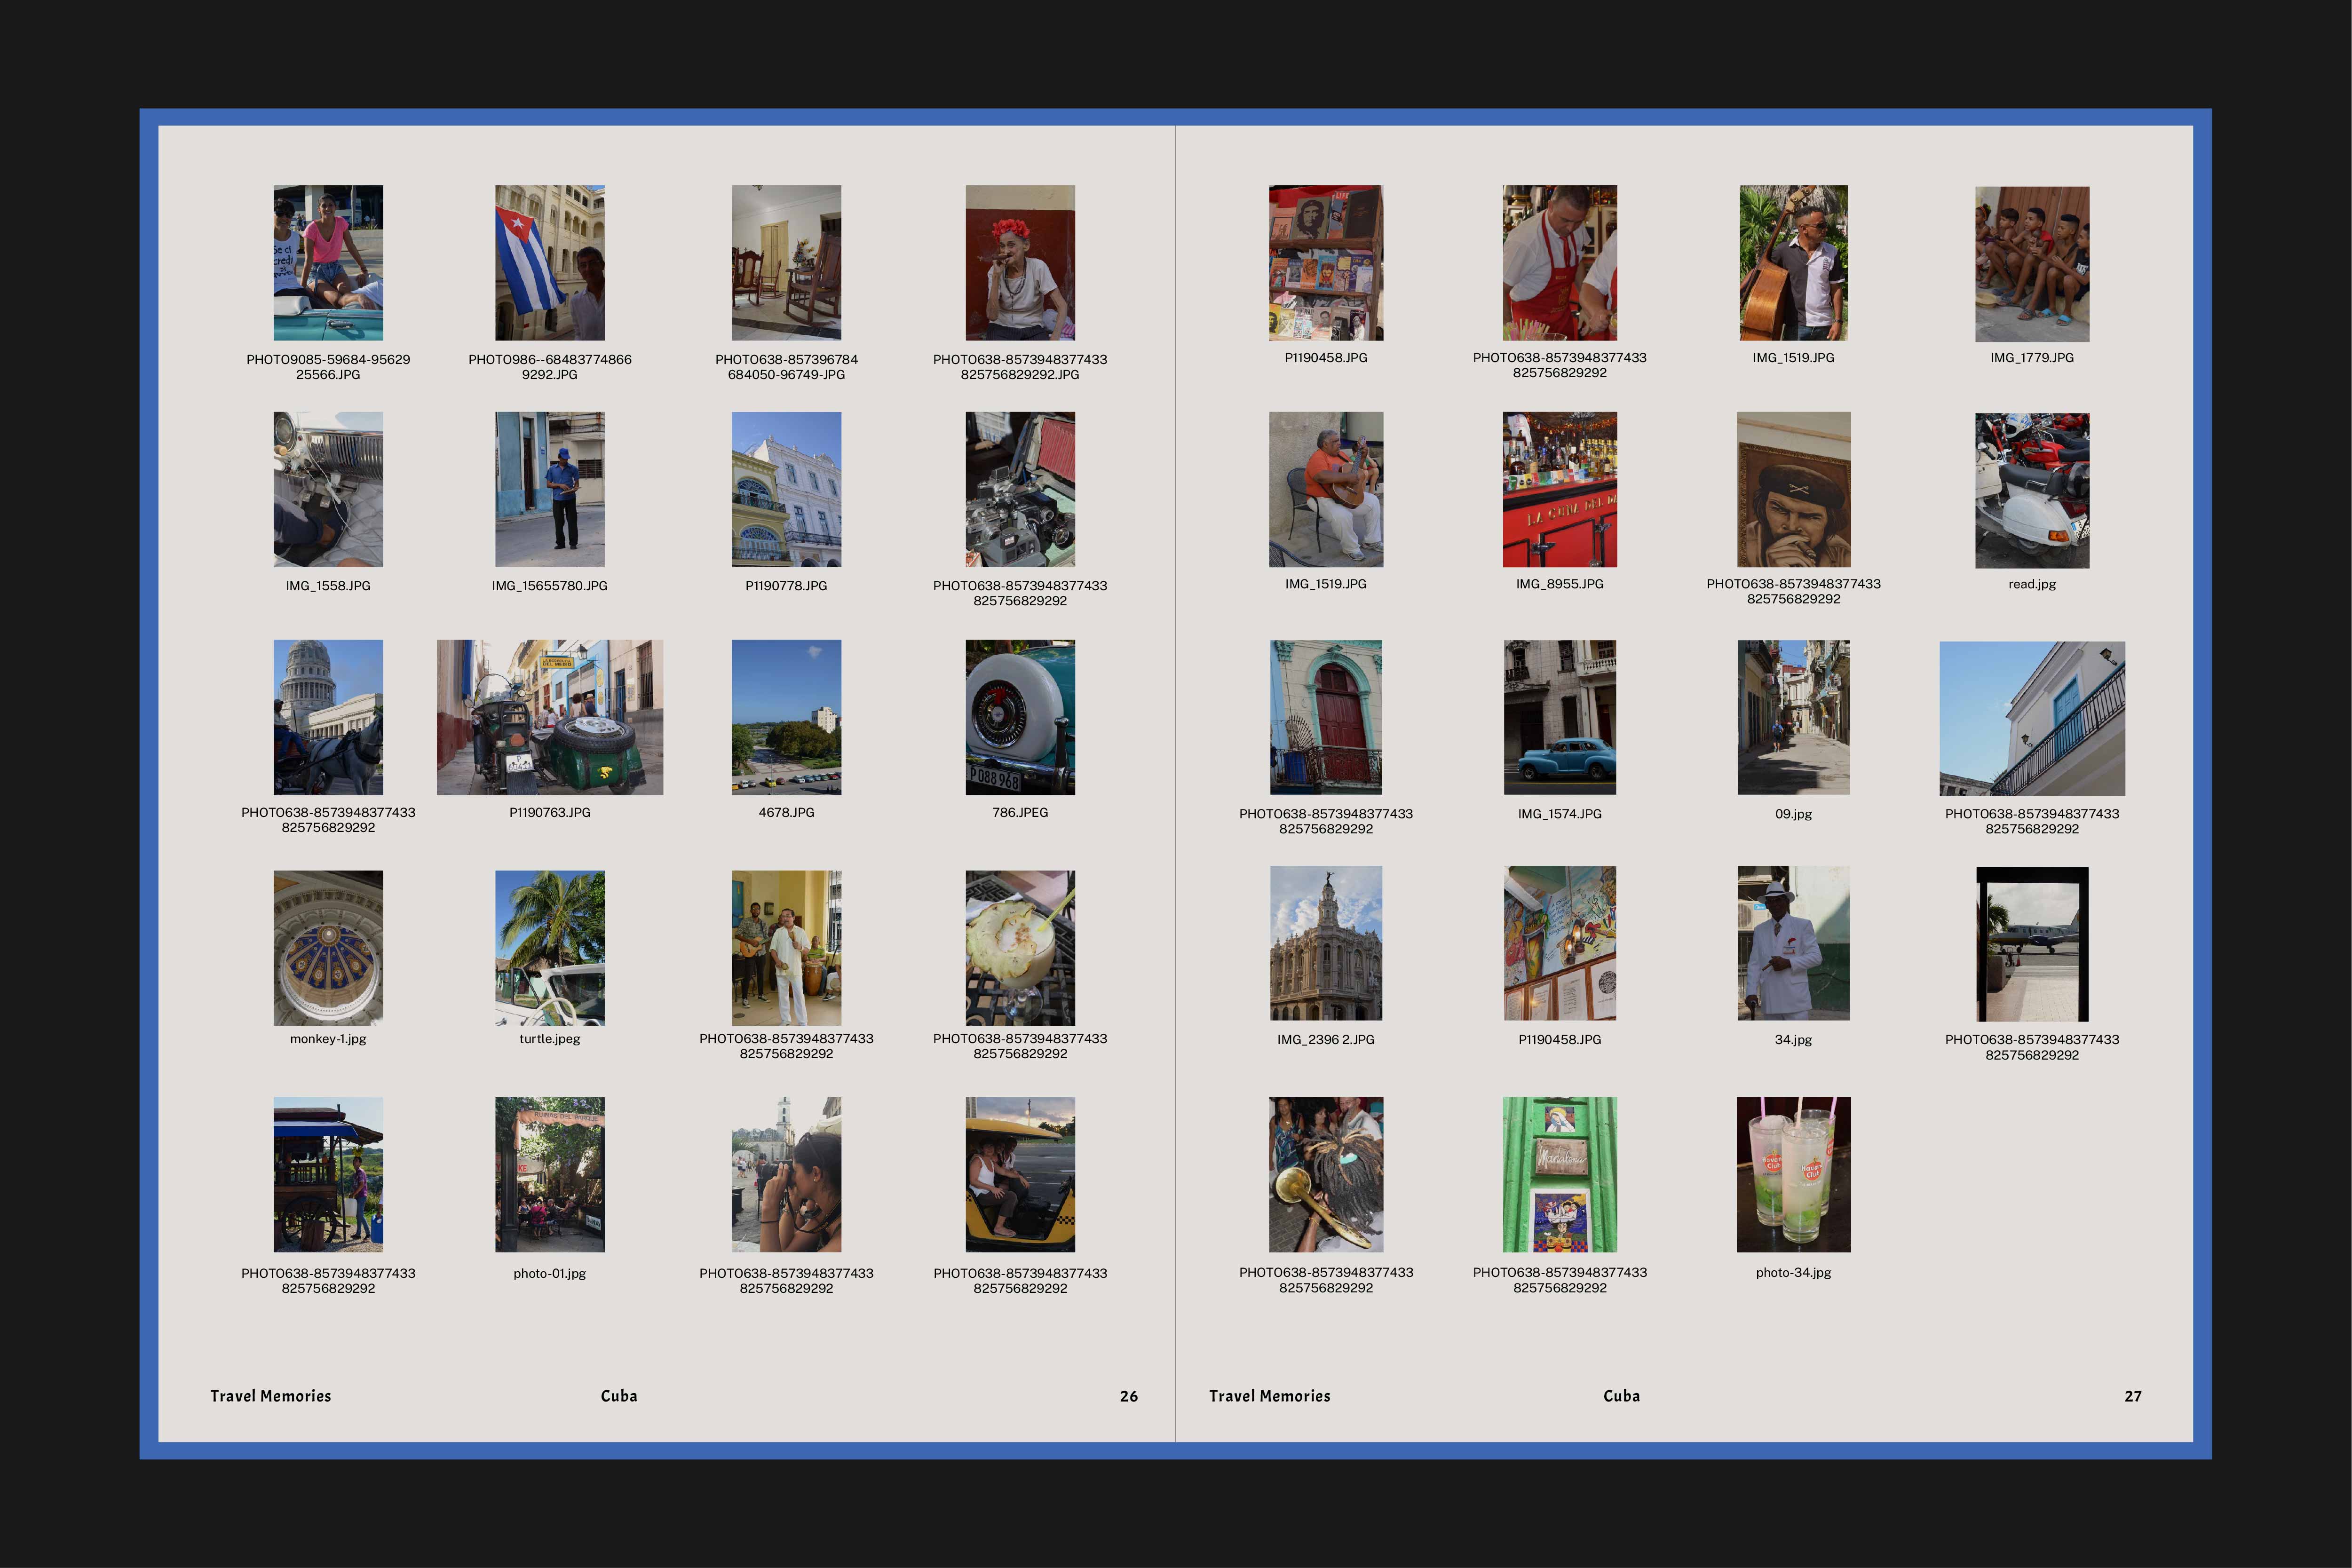Select the IMG_1574.JPG blue vintage car photo
Viewport: 2352px width, 1568px height.
pyautogui.click(x=1559, y=717)
